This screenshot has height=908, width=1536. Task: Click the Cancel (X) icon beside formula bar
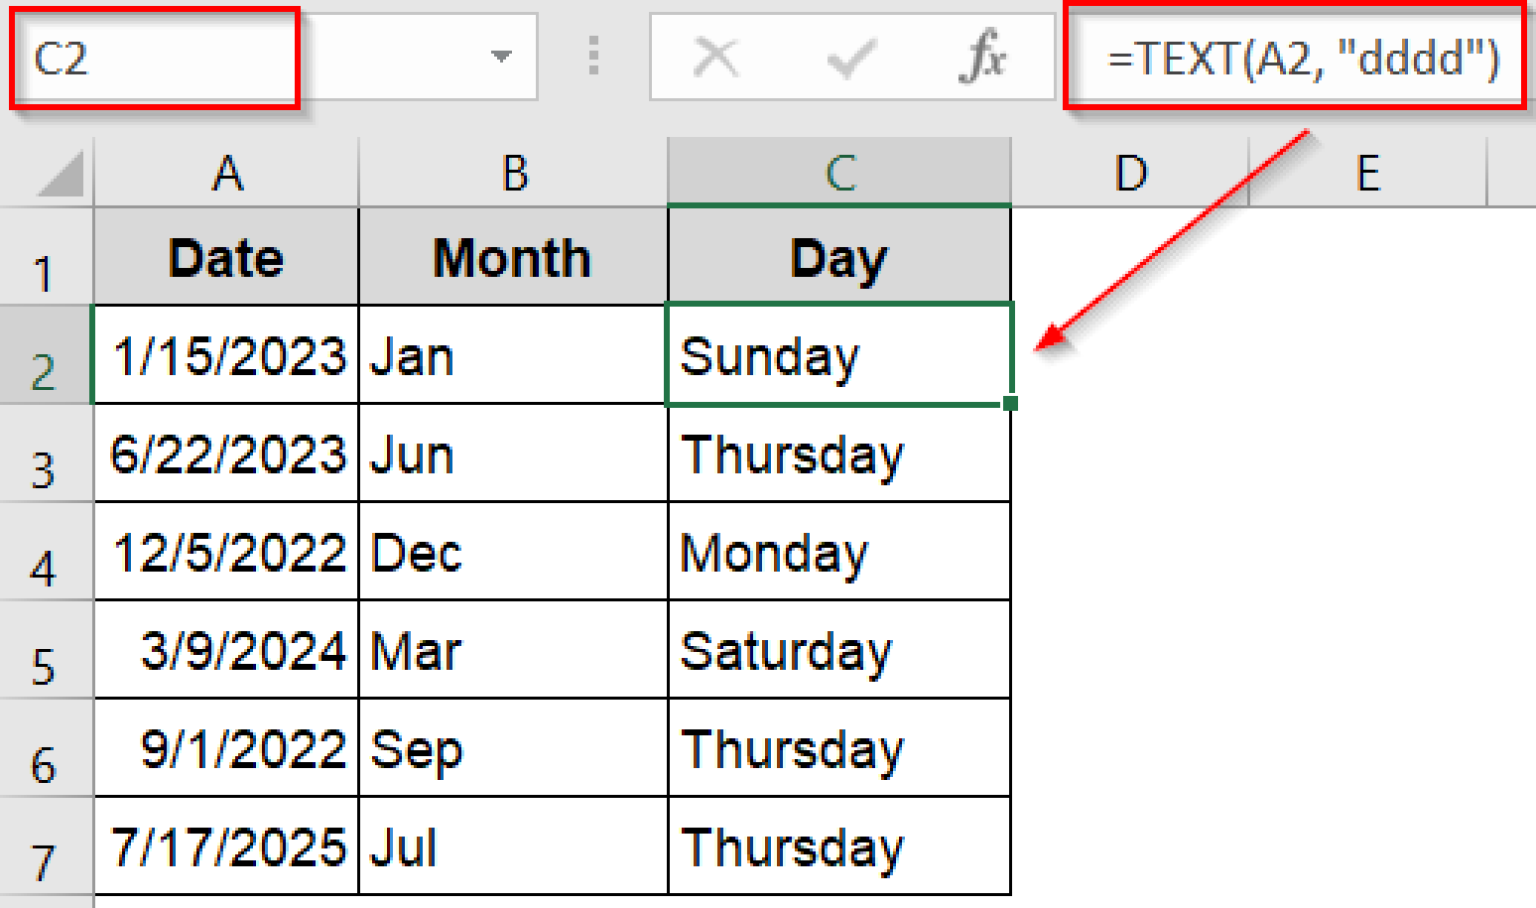[716, 57]
